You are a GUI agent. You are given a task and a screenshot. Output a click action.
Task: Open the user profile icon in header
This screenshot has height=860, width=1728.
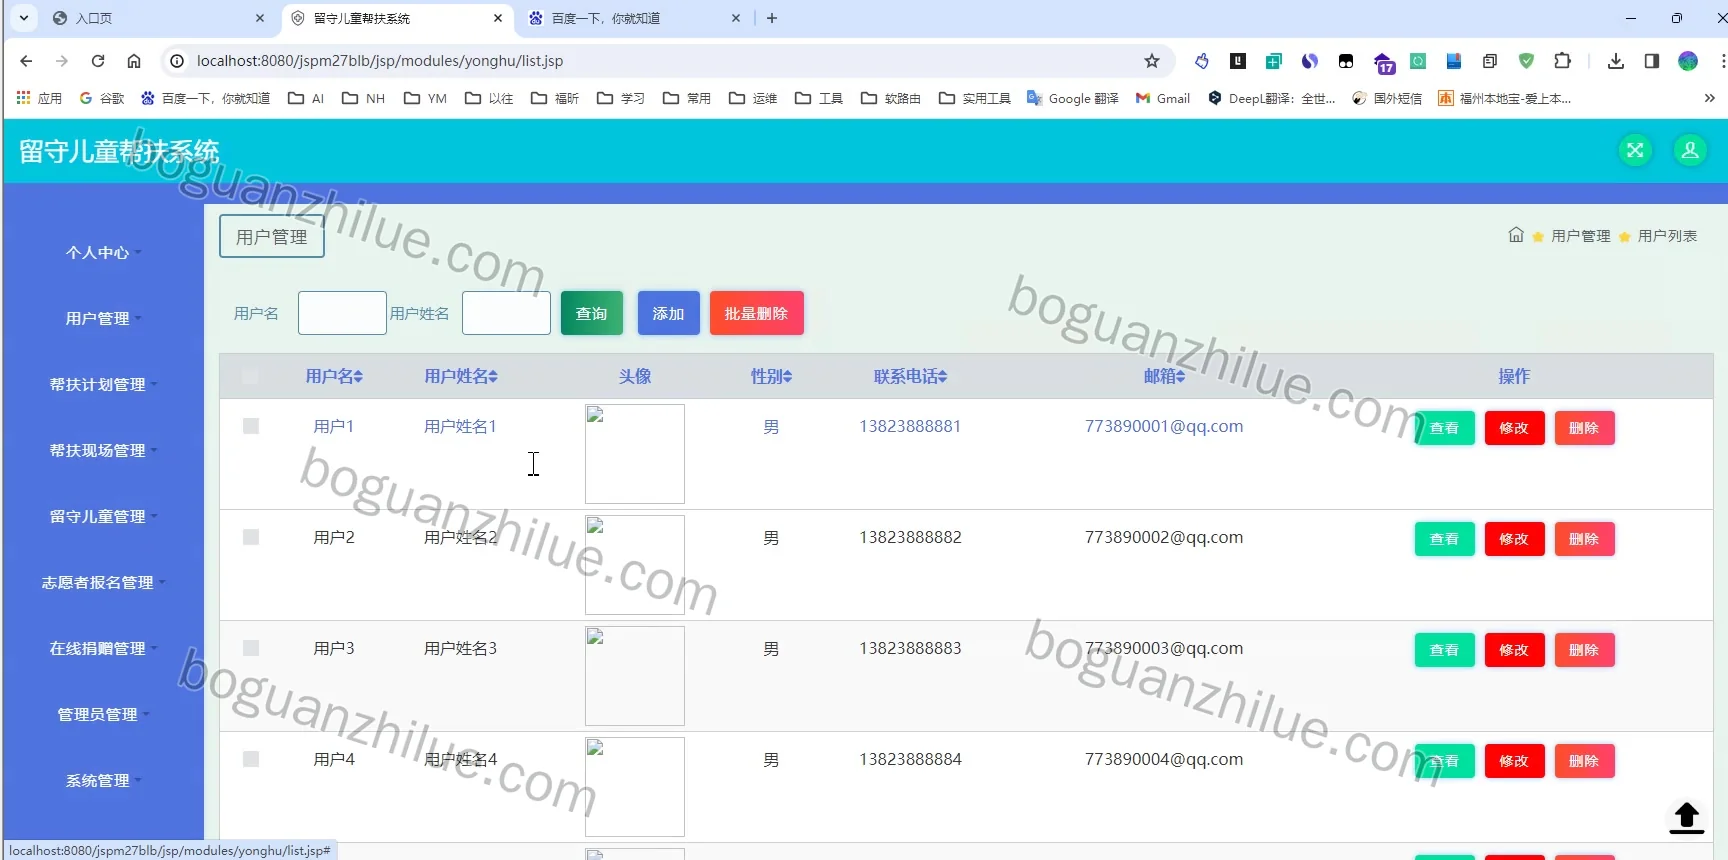tap(1690, 150)
